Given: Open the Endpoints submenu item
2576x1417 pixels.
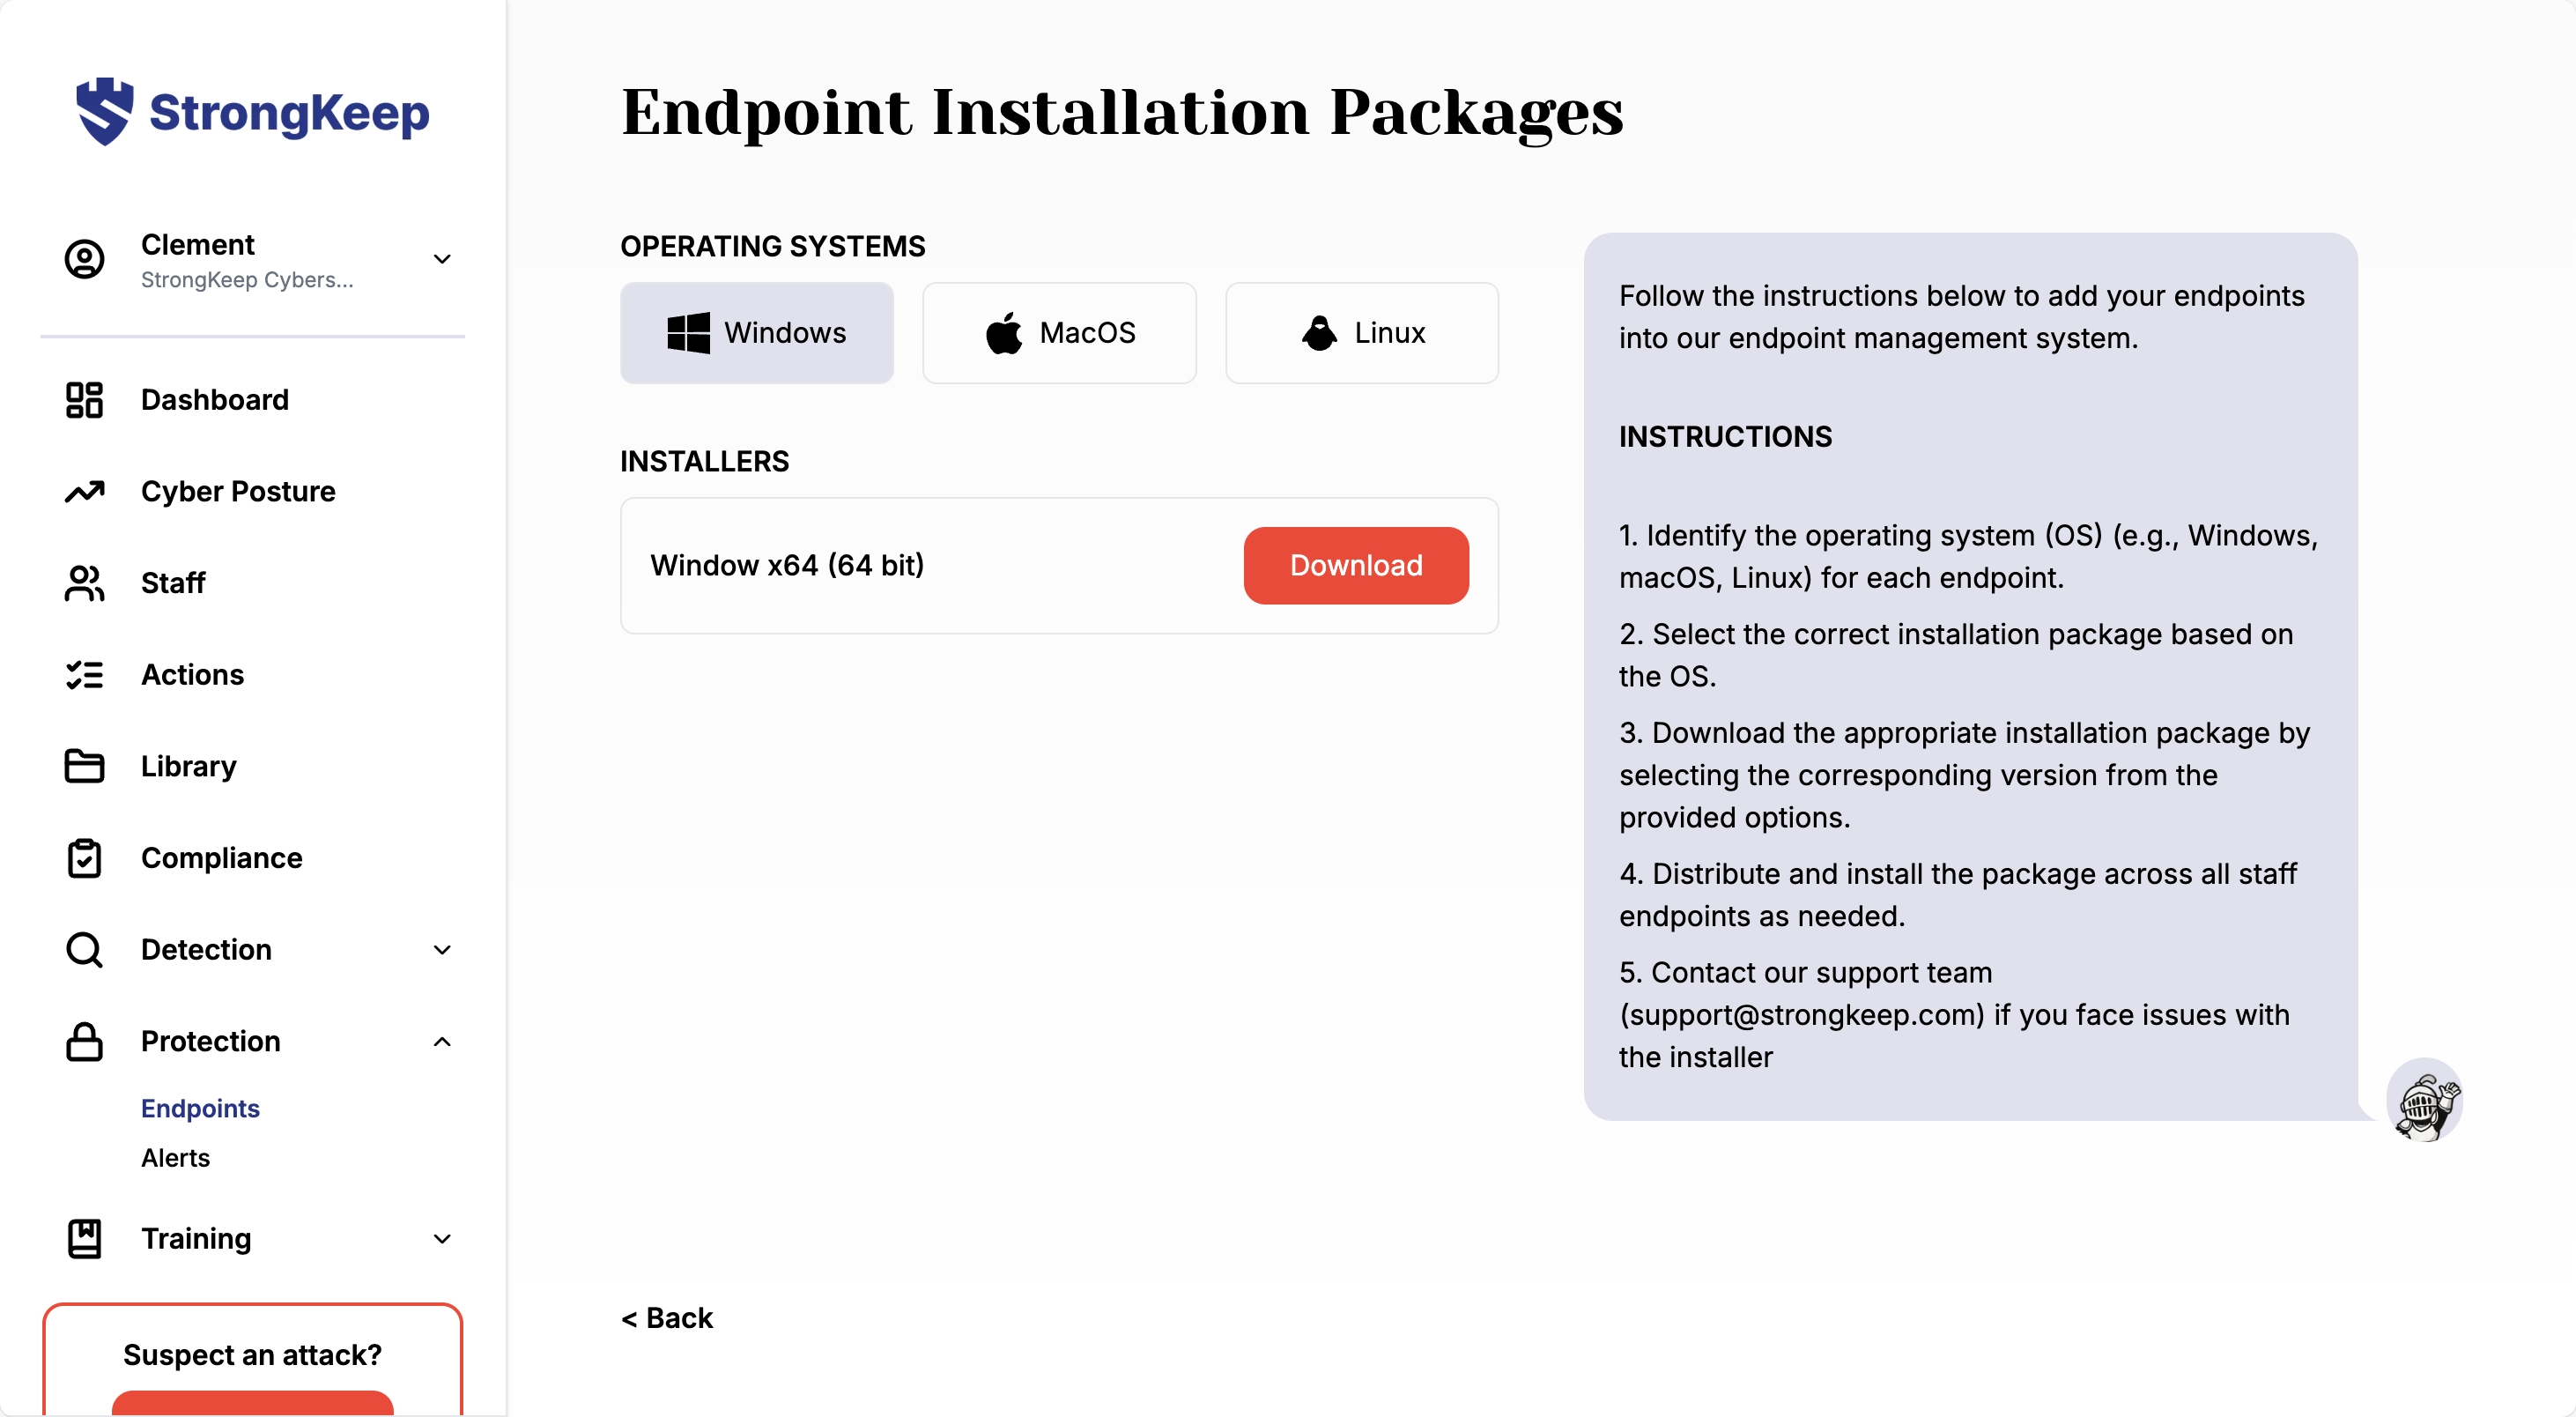Looking at the screenshot, I should [200, 1108].
